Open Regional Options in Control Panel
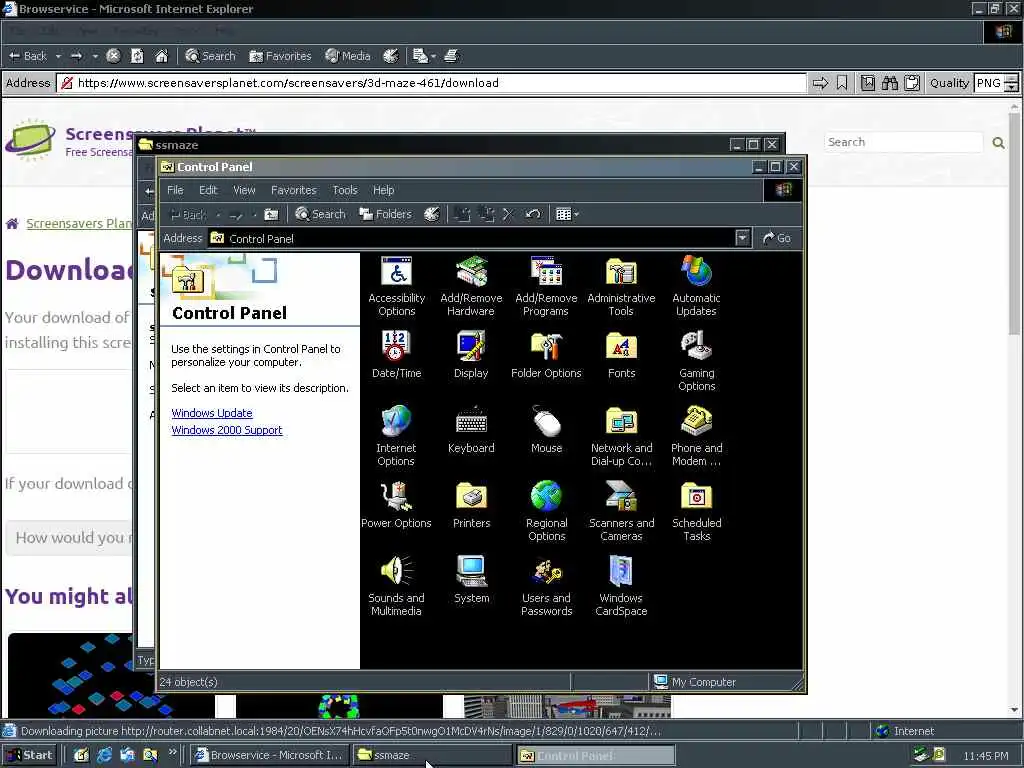This screenshot has width=1024, height=768. (546, 511)
